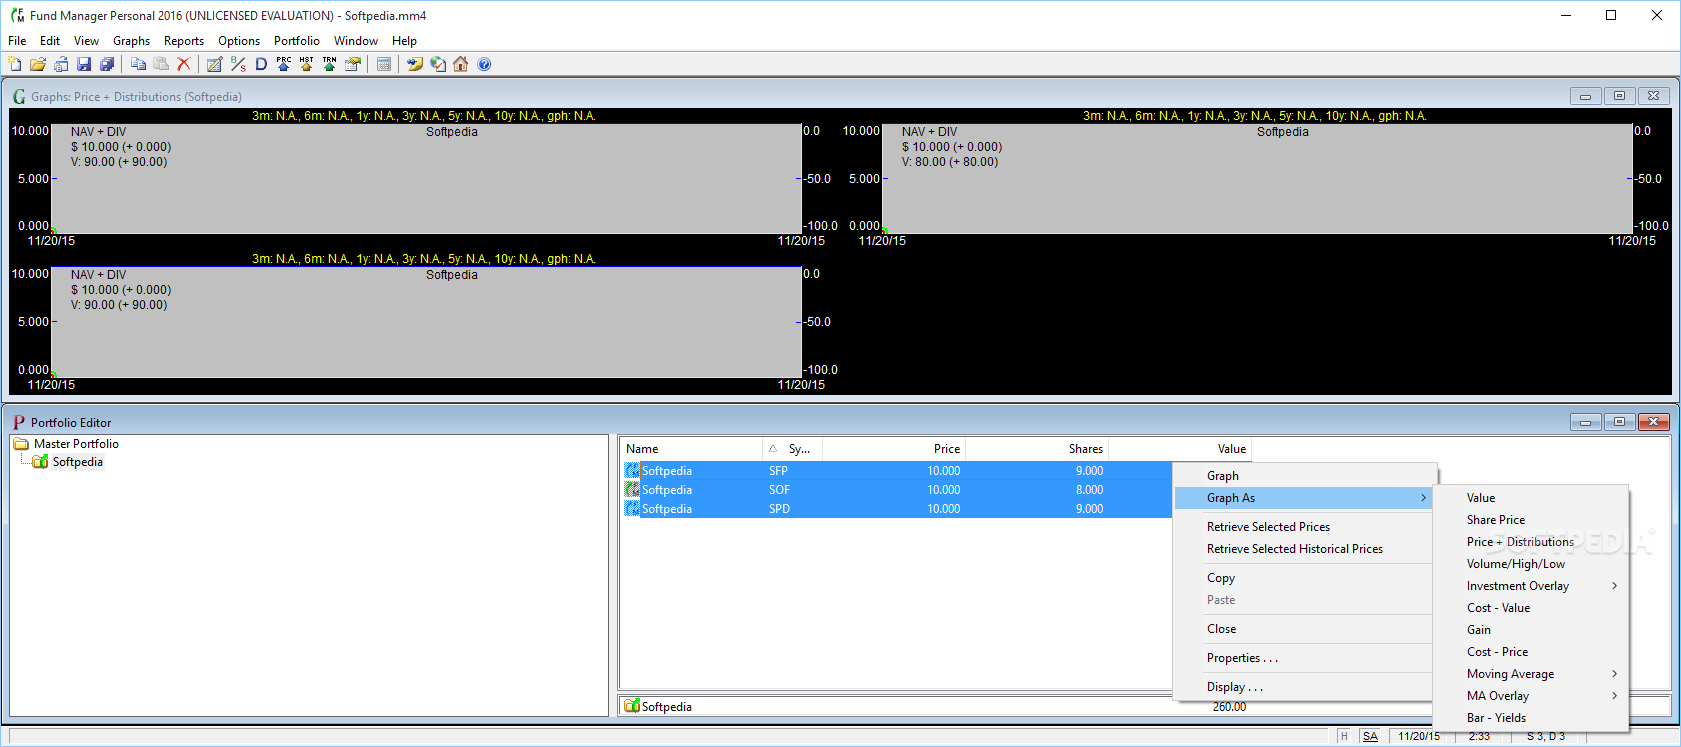Click the red X Delete toolbar icon
1681x747 pixels.
click(183, 64)
